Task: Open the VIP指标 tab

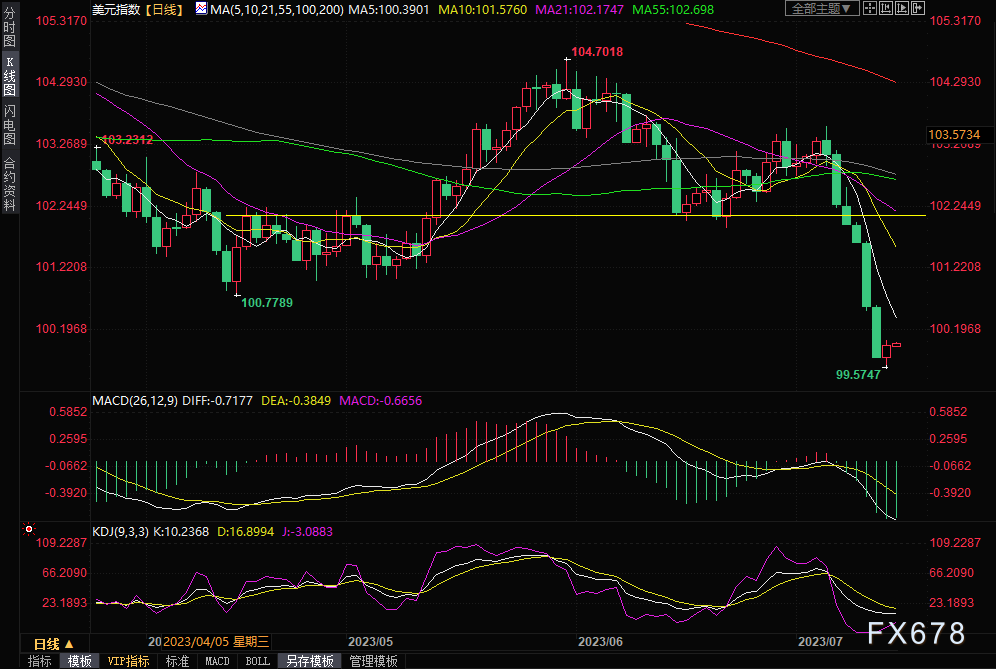Action: pos(128,661)
